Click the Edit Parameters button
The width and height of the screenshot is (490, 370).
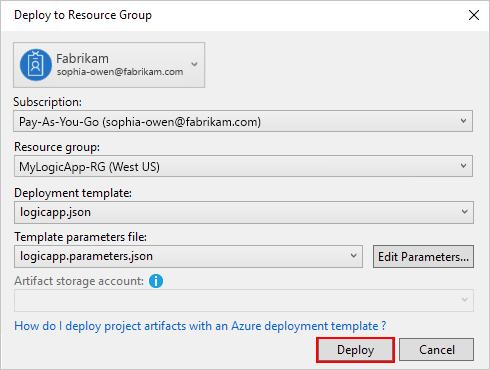pos(423,257)
